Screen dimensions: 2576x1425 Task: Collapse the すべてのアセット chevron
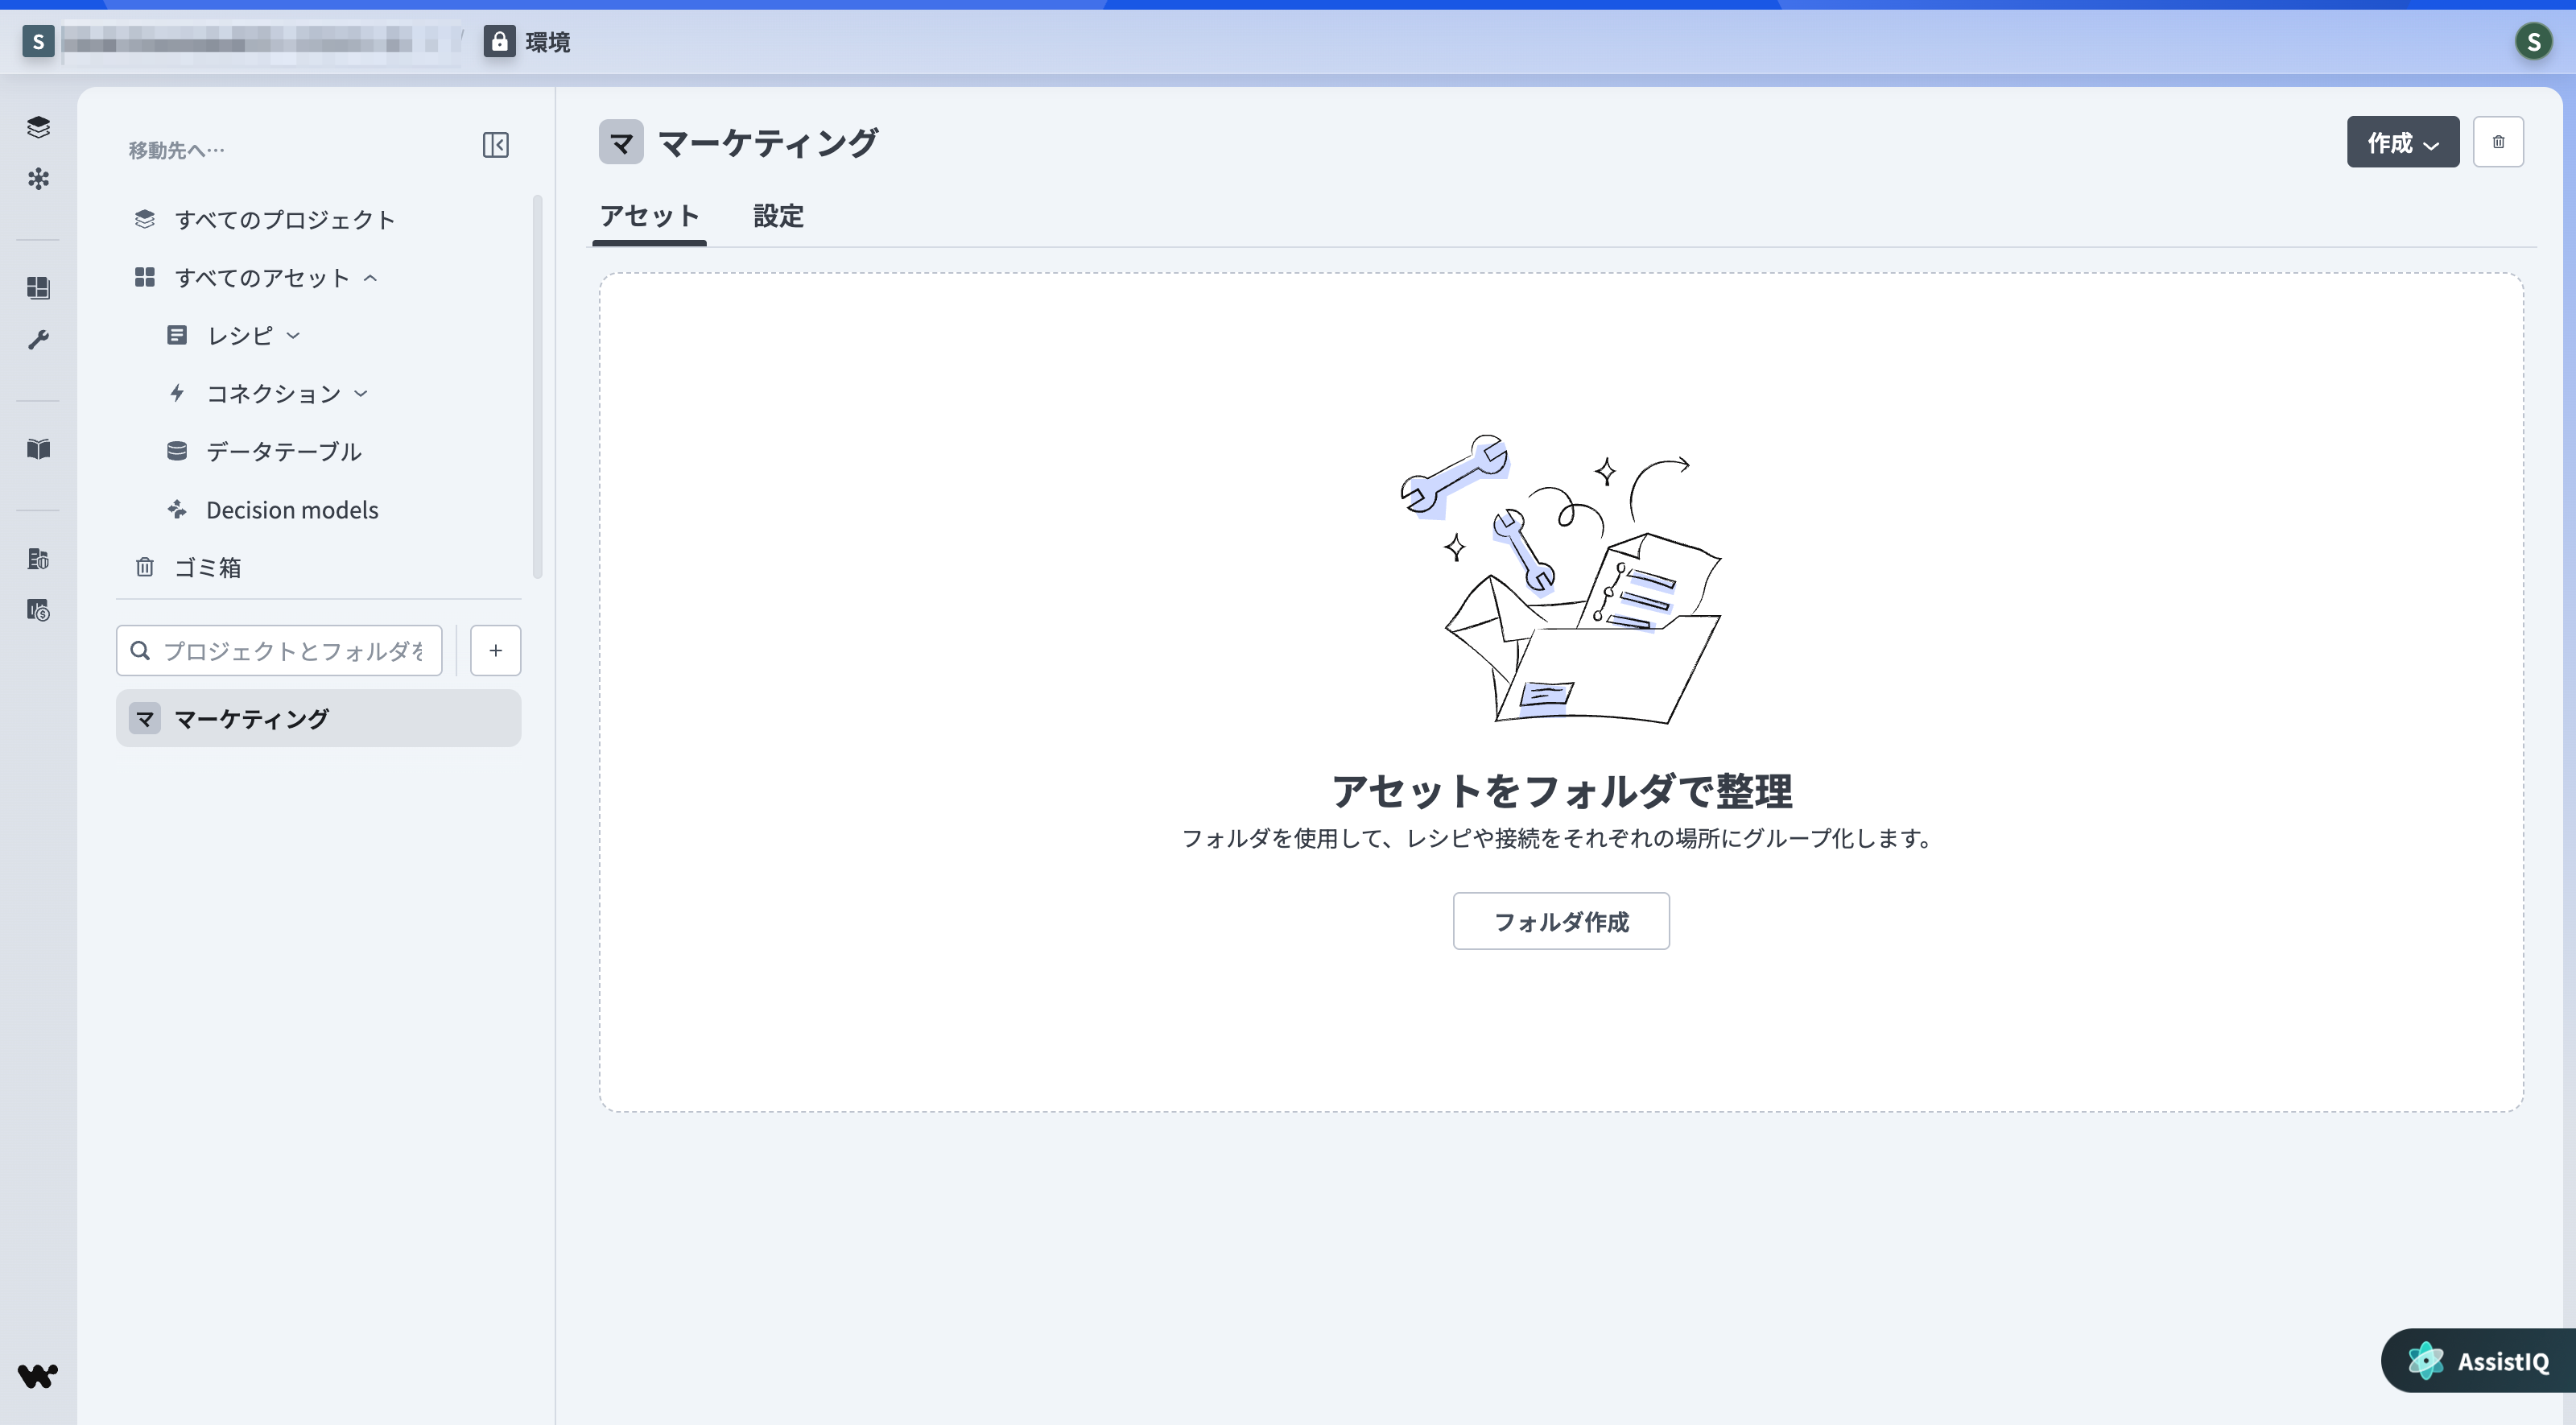pos(370,278)
